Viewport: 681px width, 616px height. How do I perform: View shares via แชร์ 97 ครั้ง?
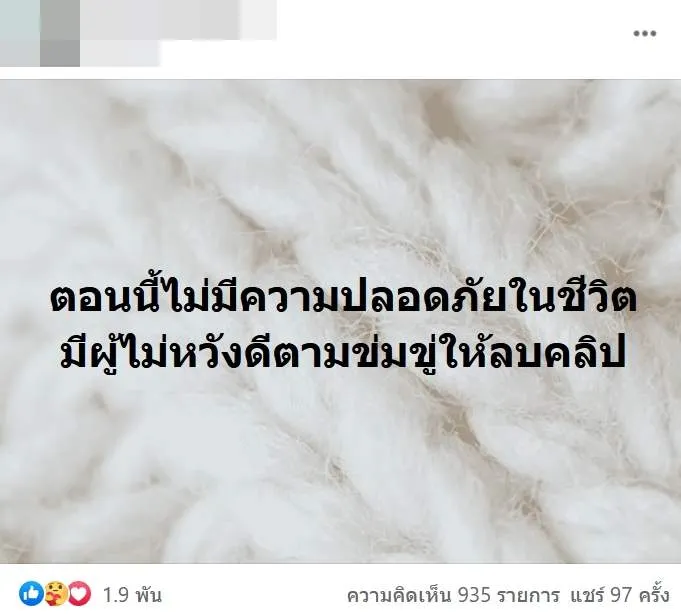[620, 595]
